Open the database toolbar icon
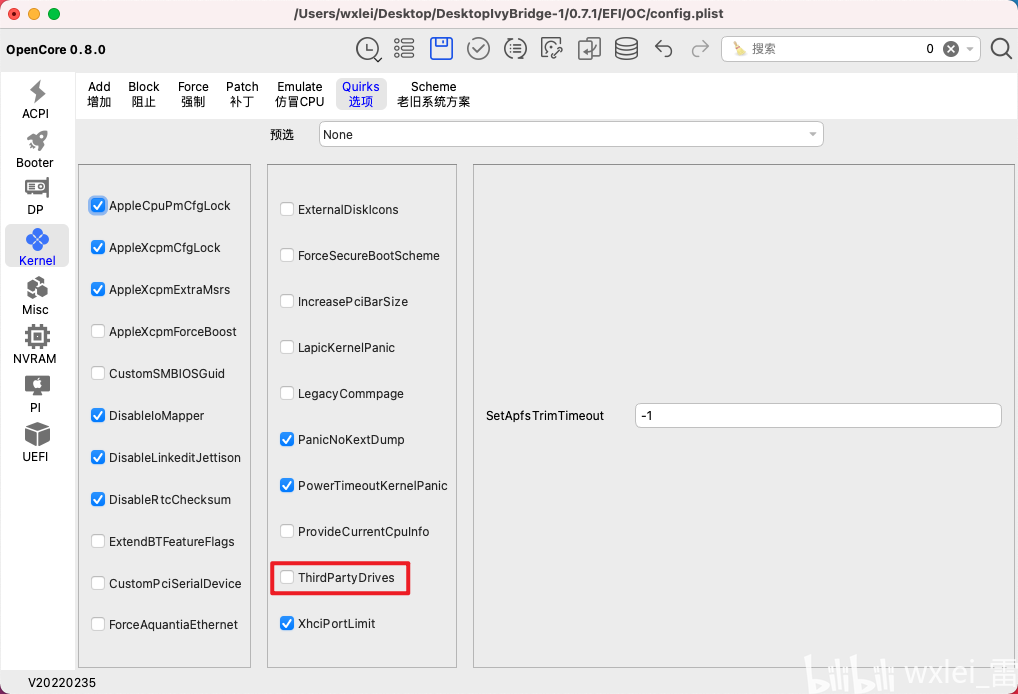This screenshot has height=694, width=1018. [626, 49]
